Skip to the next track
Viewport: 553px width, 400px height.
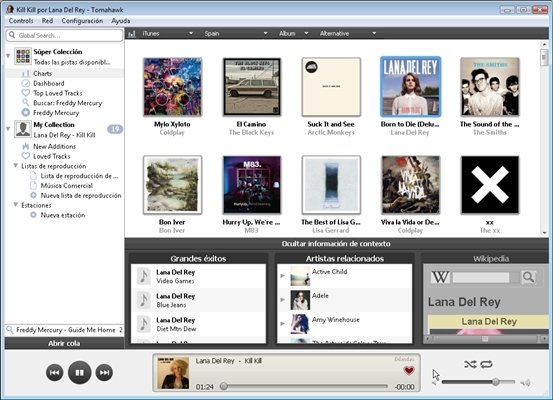(104, 372)
